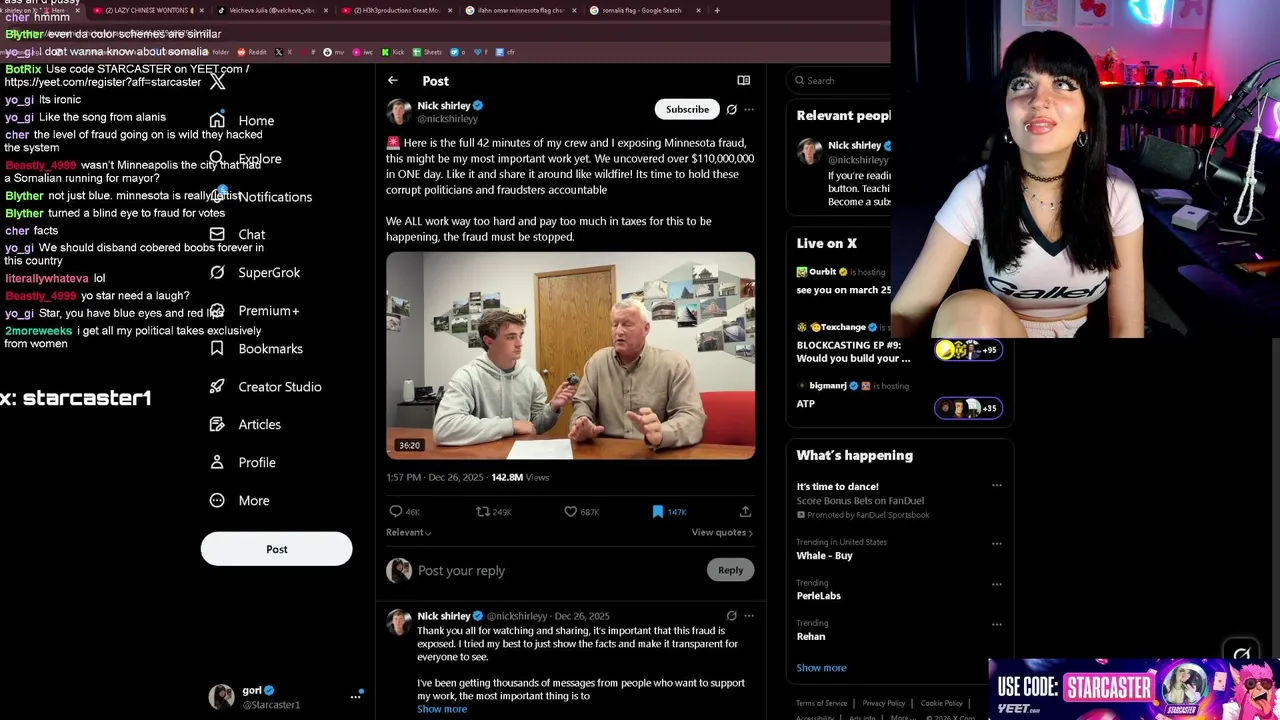The image size is (1280, 720).
Task: Open more options on Dec 26 reply
Action: coord(749,616)
